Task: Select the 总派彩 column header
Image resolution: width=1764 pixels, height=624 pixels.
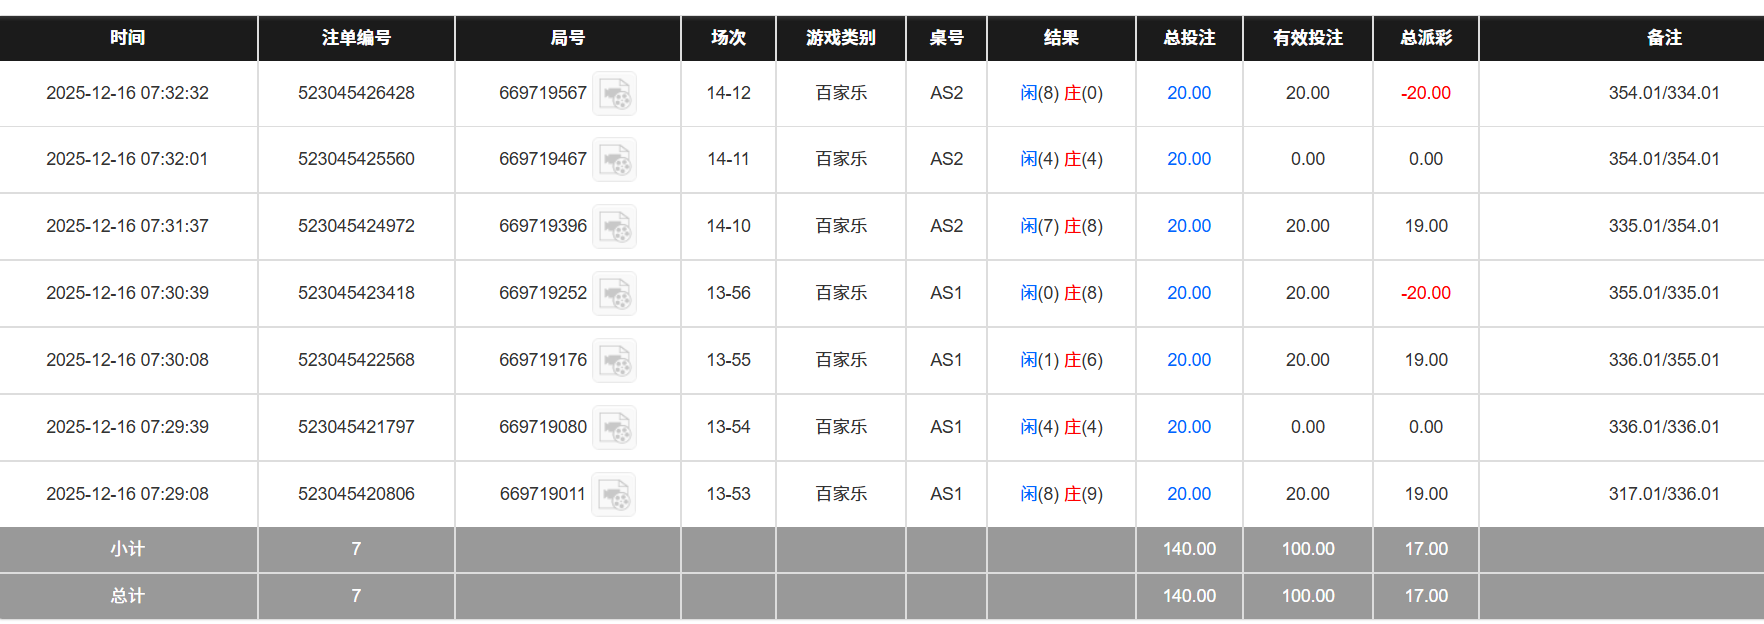Action: click(1425, 38)
